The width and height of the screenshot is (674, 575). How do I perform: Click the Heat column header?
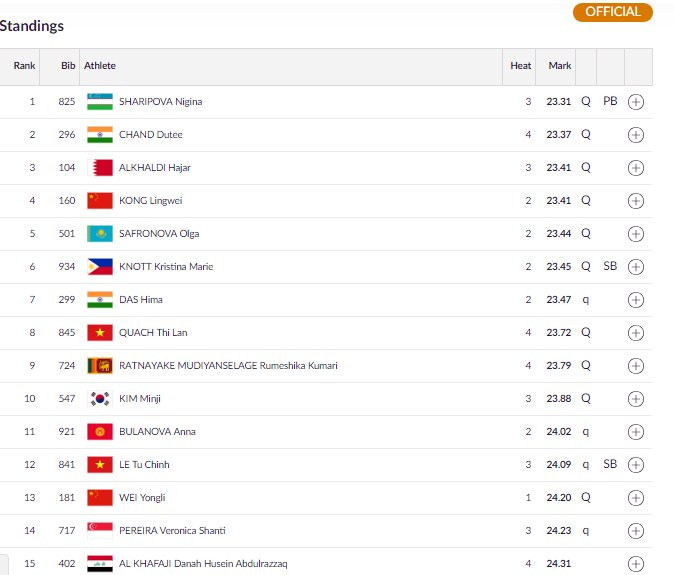(521, 66)
